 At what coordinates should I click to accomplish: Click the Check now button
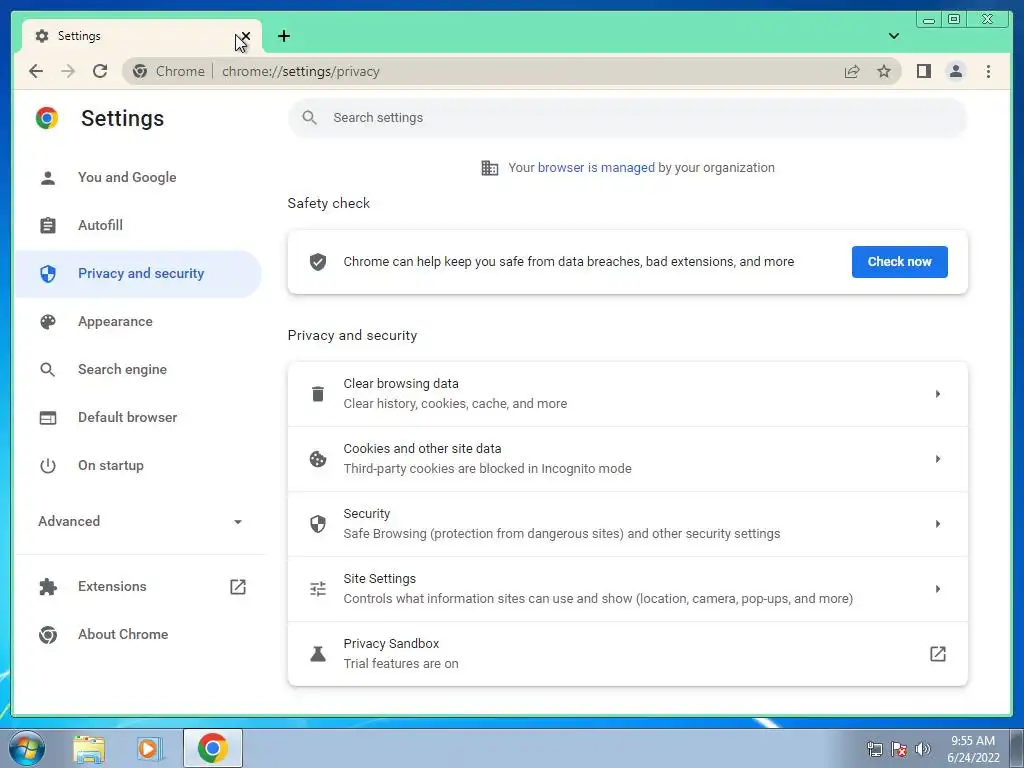tap(899, 262)
